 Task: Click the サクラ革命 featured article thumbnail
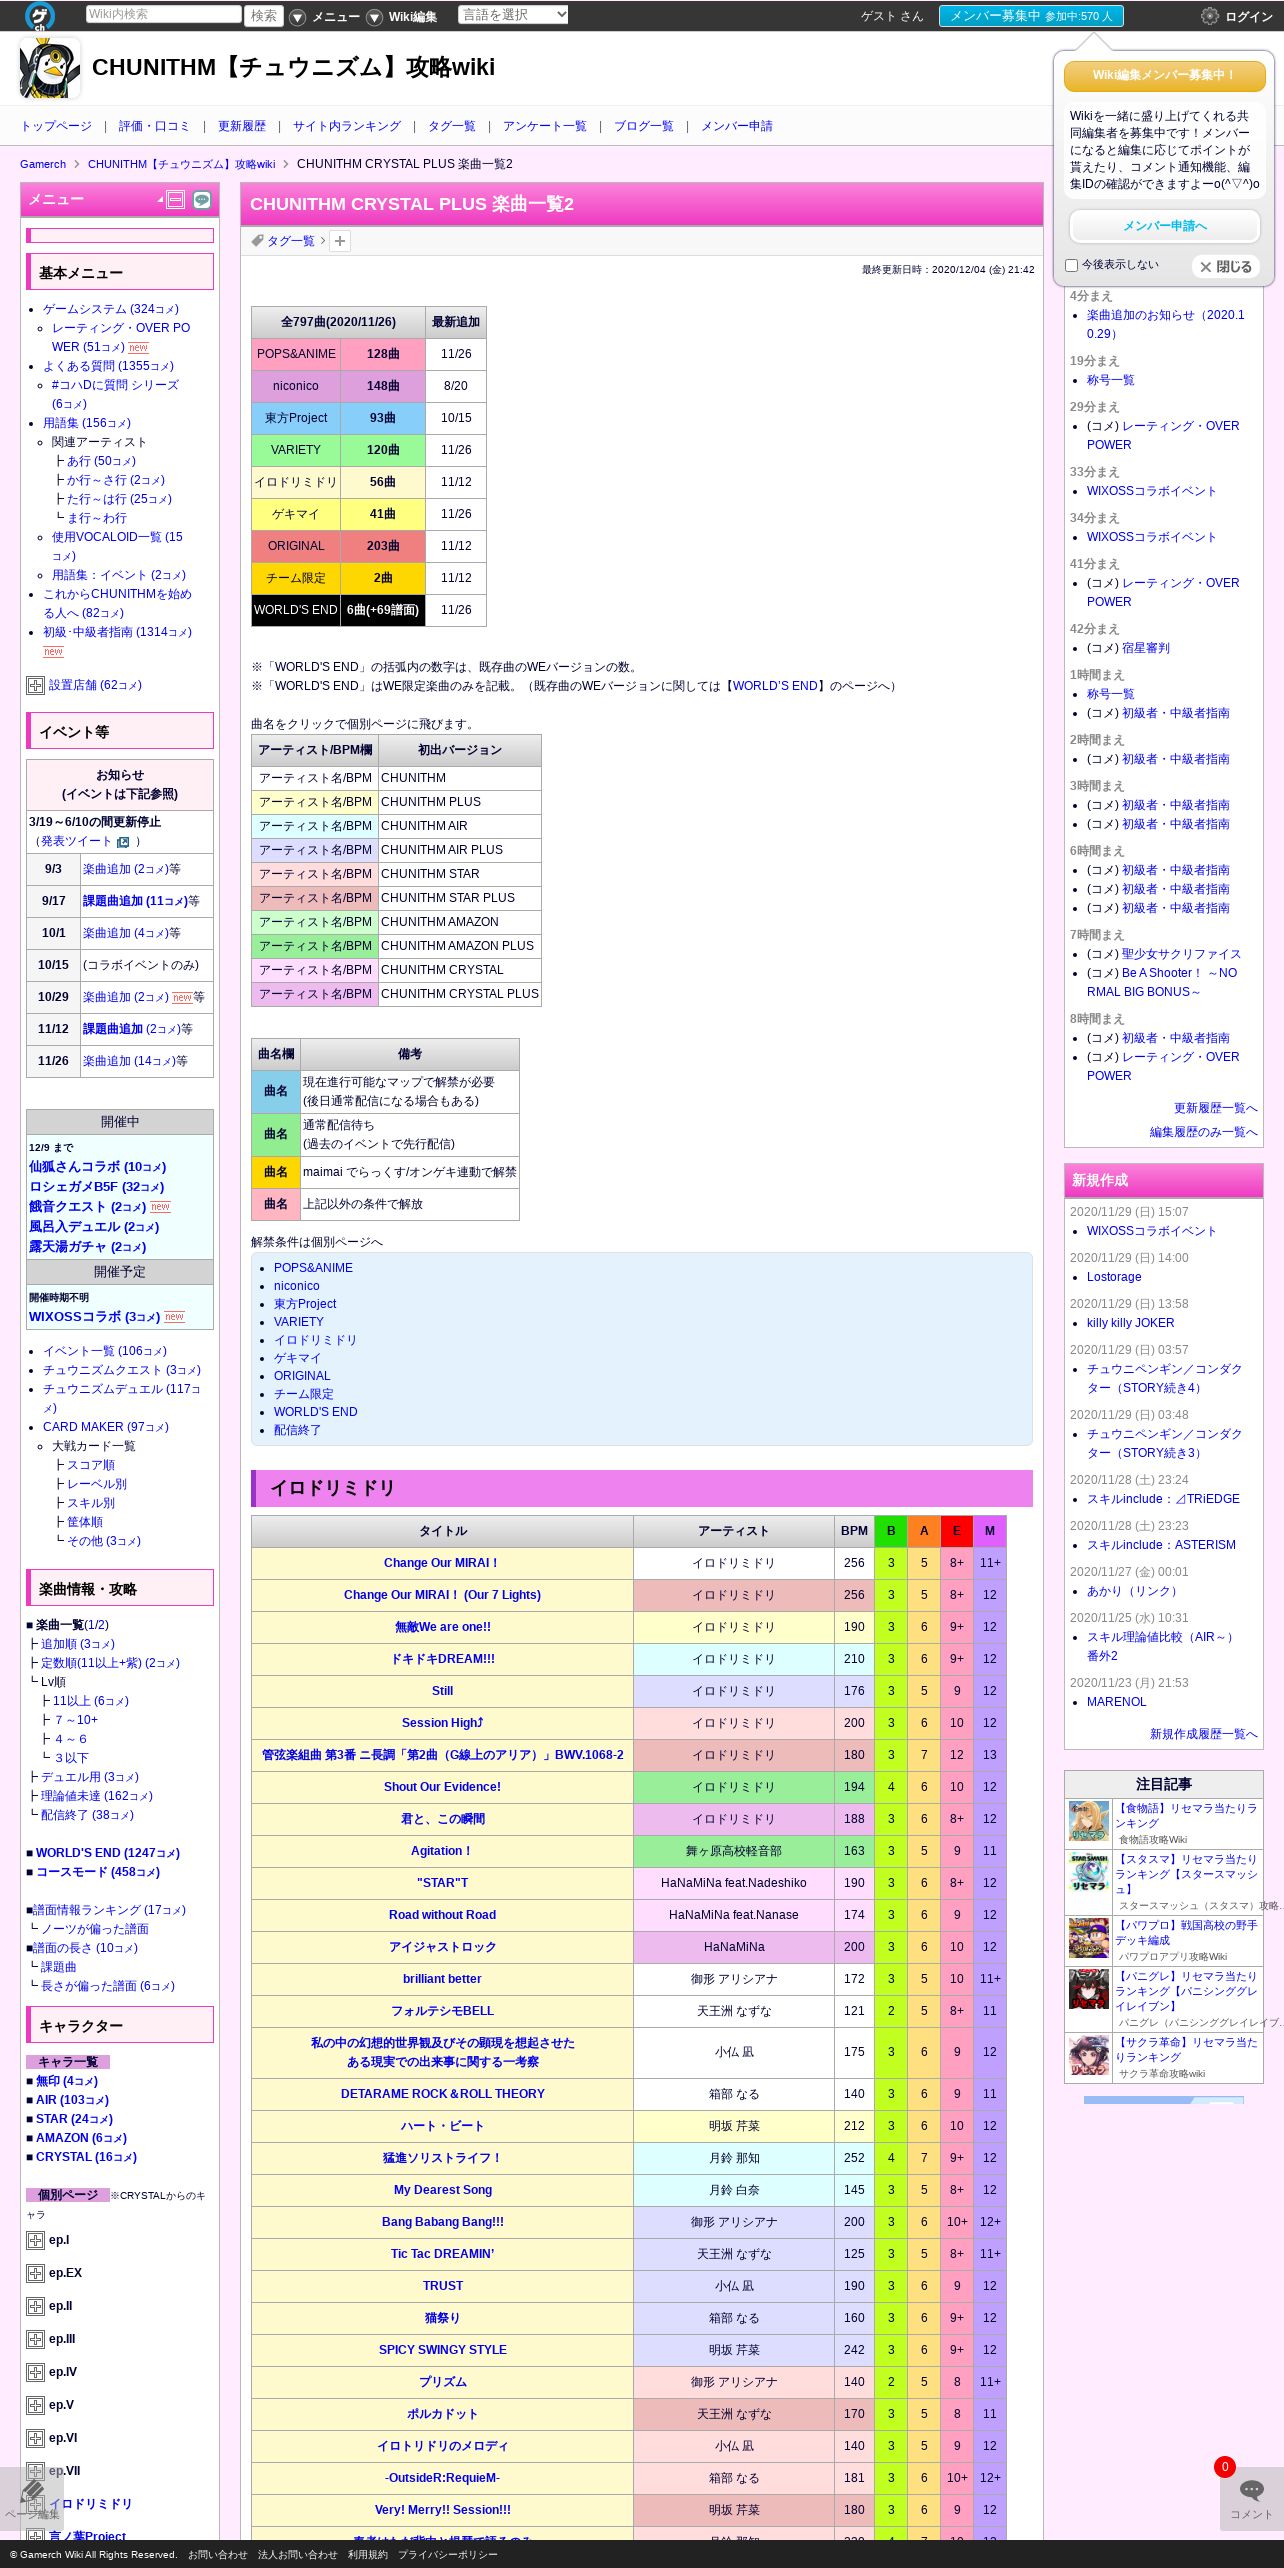(1089, 2055)
